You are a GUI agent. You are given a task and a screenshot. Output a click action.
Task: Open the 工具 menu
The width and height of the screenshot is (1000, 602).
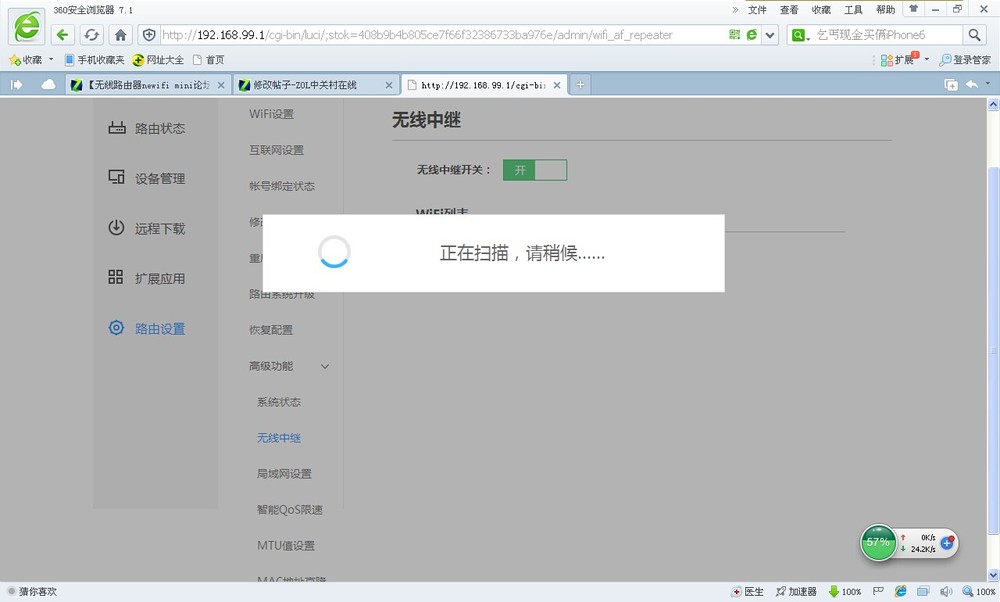[853, 10]
